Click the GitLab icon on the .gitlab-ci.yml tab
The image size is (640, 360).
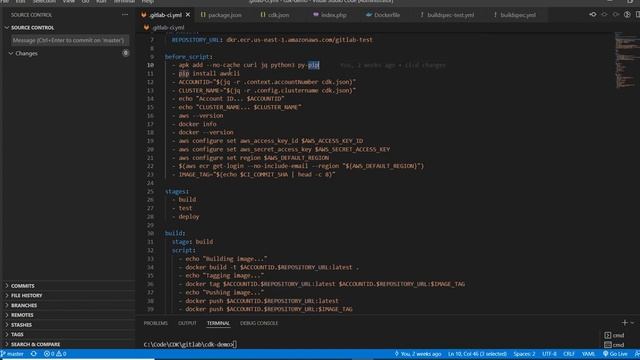[144, 15]
